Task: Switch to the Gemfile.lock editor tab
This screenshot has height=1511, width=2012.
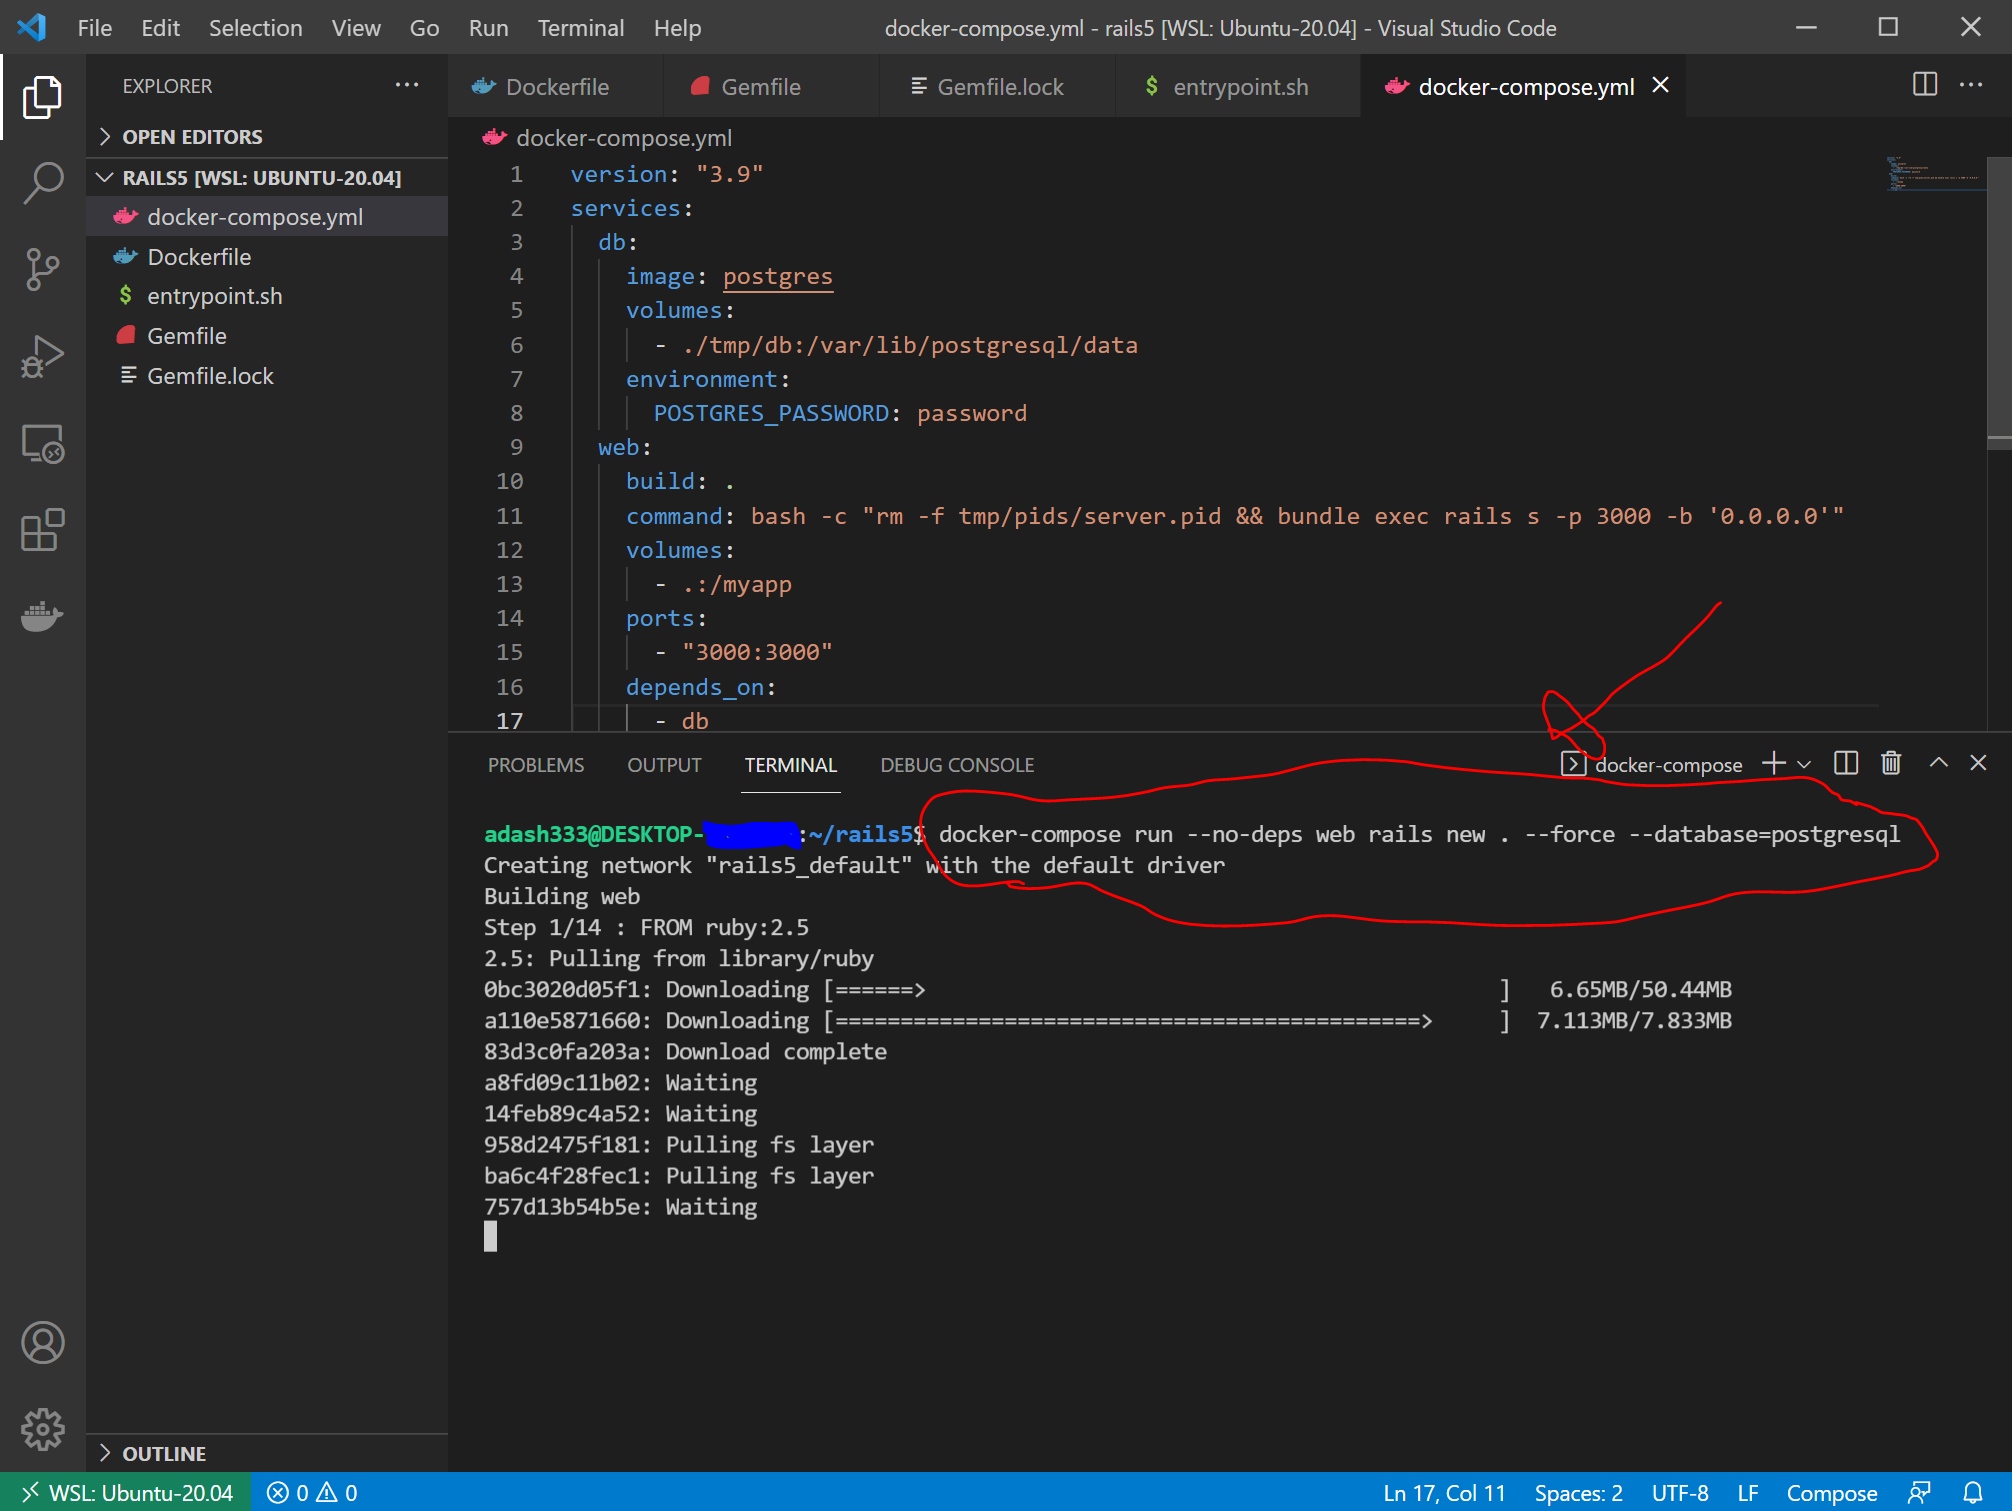Action: point(998,87)
